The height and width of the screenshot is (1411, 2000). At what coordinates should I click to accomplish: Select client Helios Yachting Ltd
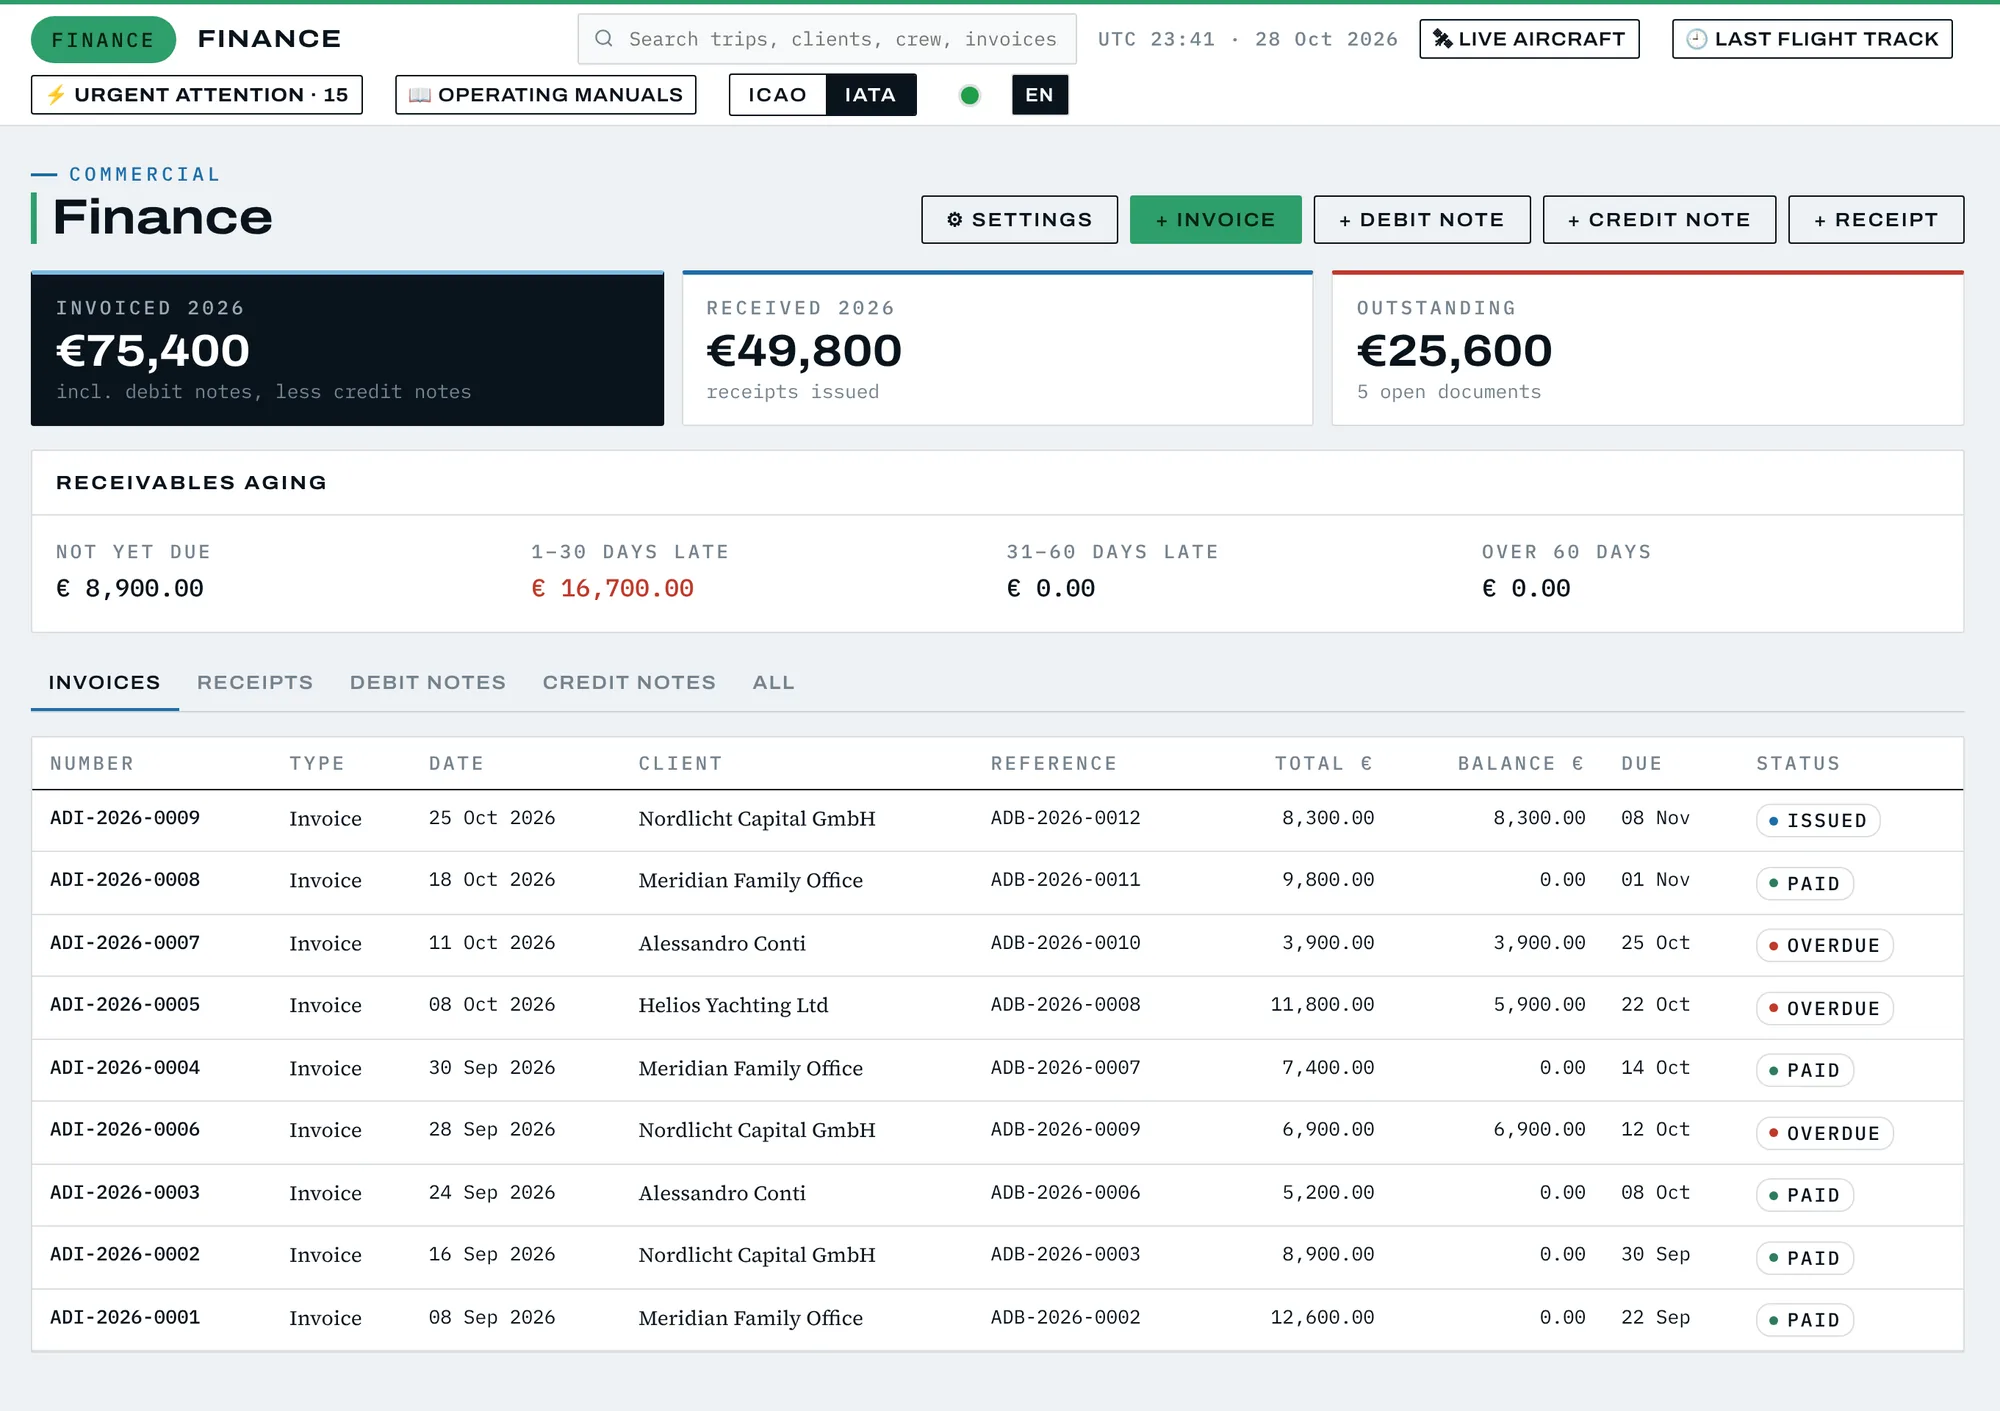[x=733, y=1006]
